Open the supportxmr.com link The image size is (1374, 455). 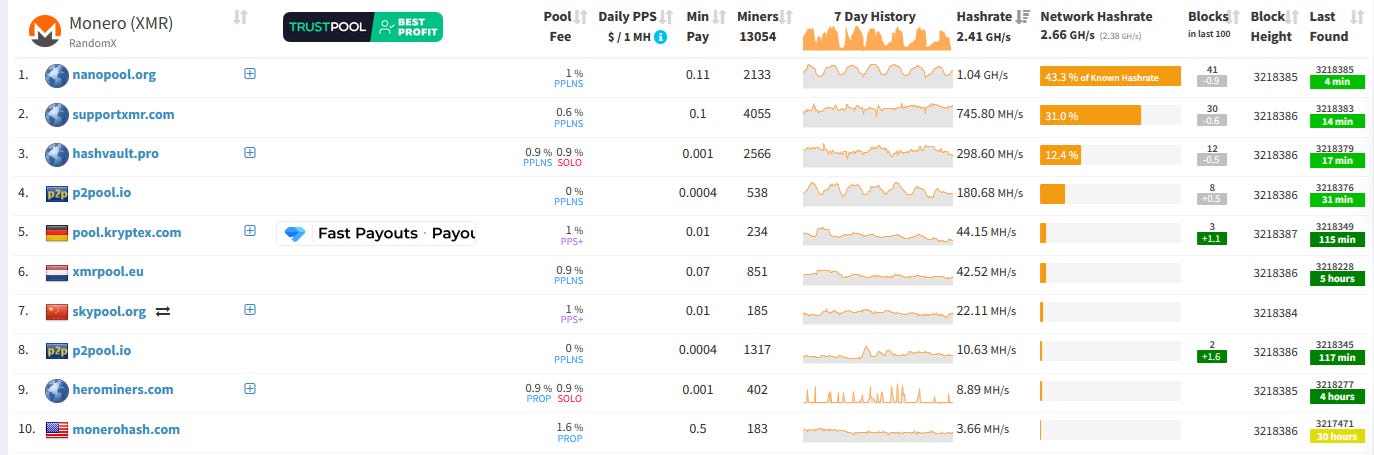(x=123, y=115)
